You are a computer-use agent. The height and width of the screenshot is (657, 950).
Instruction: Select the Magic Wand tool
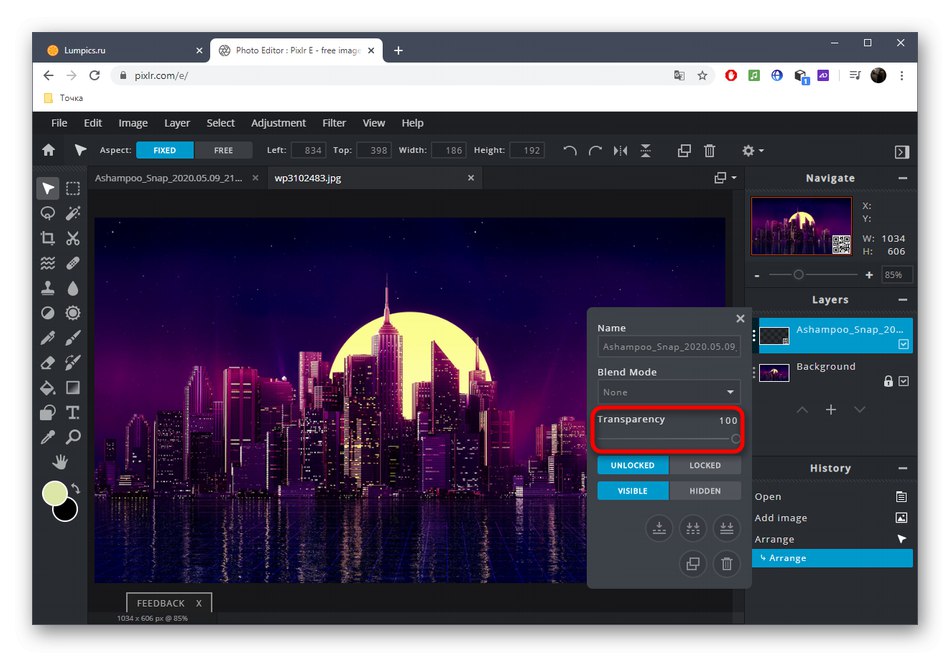tap(73, 213)
